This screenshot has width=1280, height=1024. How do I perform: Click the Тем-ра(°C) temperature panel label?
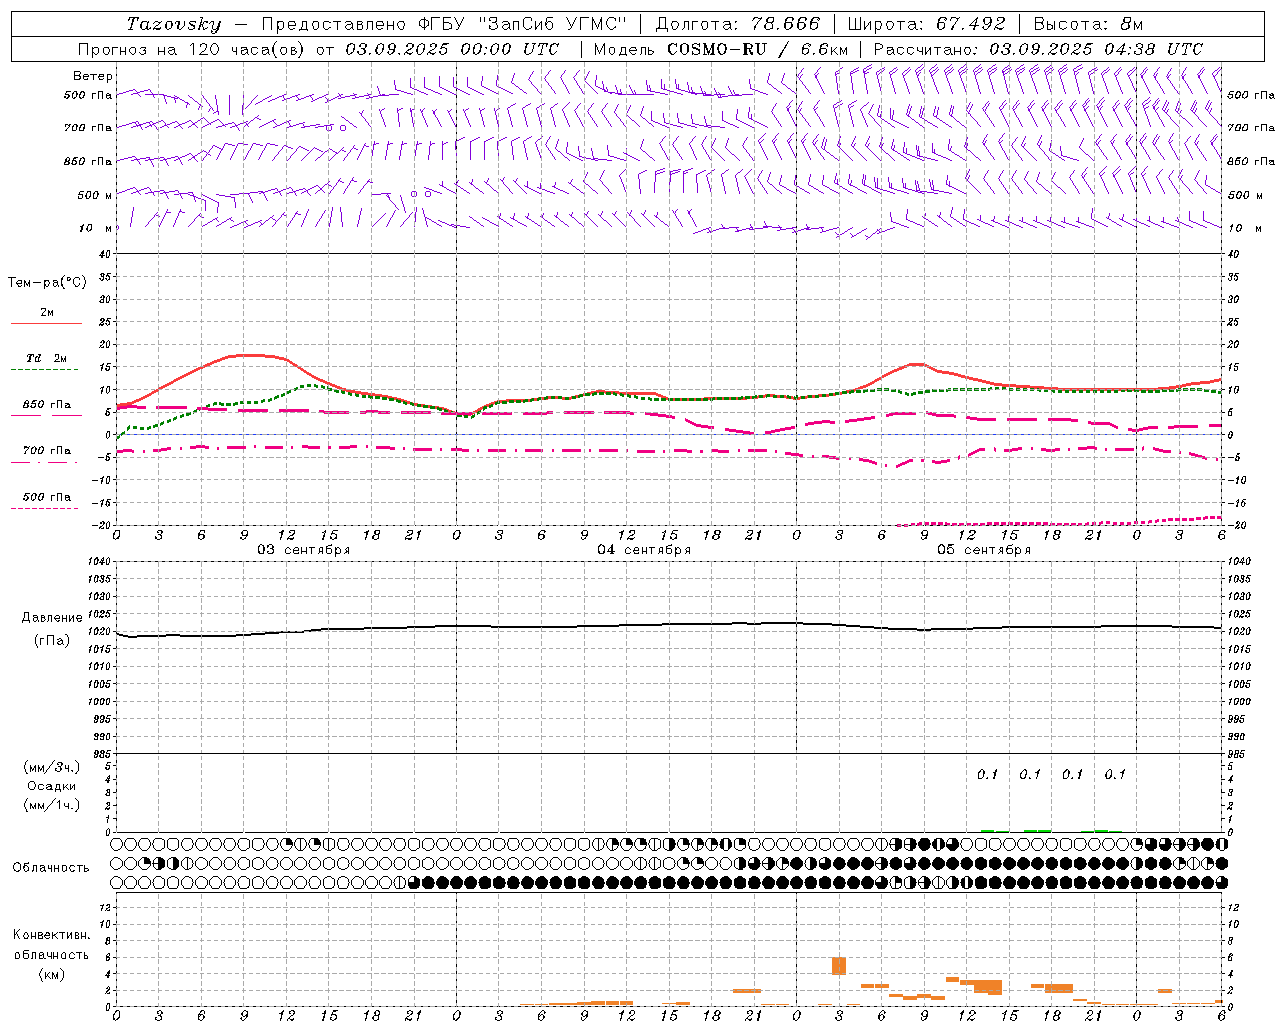pyautogui.click(x=47, y=283)
